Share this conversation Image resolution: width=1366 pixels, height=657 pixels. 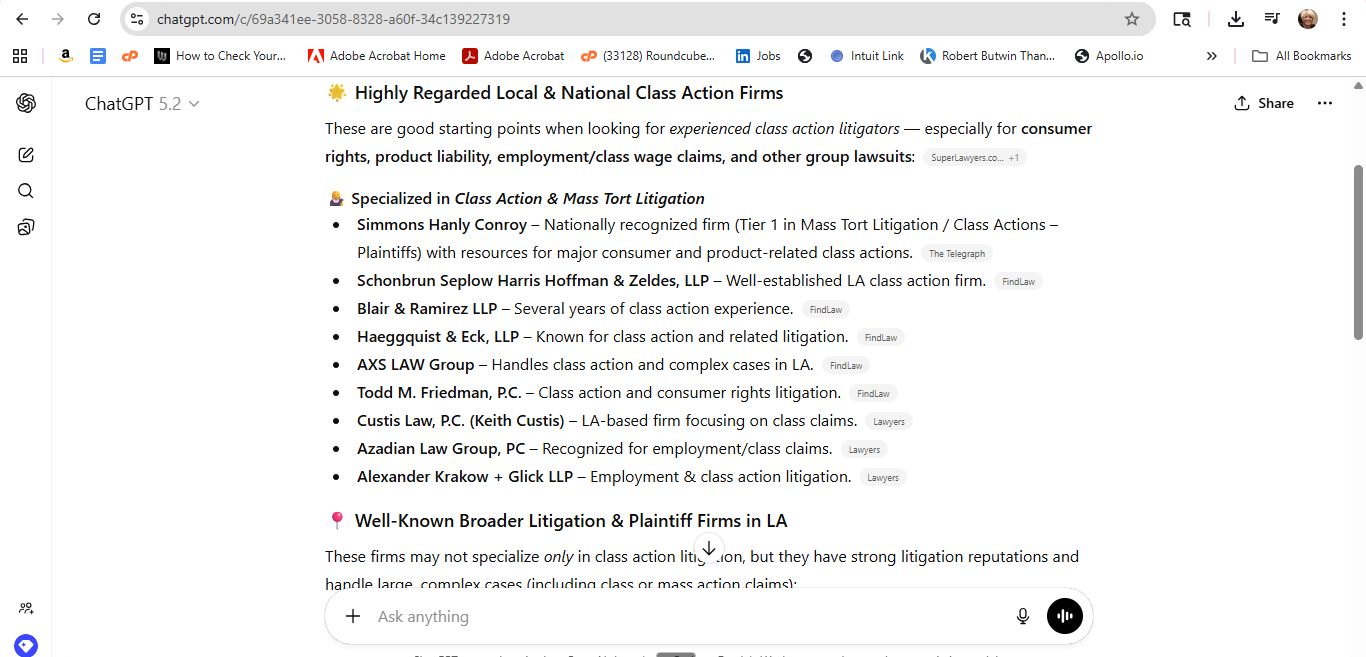point(1264,103)
